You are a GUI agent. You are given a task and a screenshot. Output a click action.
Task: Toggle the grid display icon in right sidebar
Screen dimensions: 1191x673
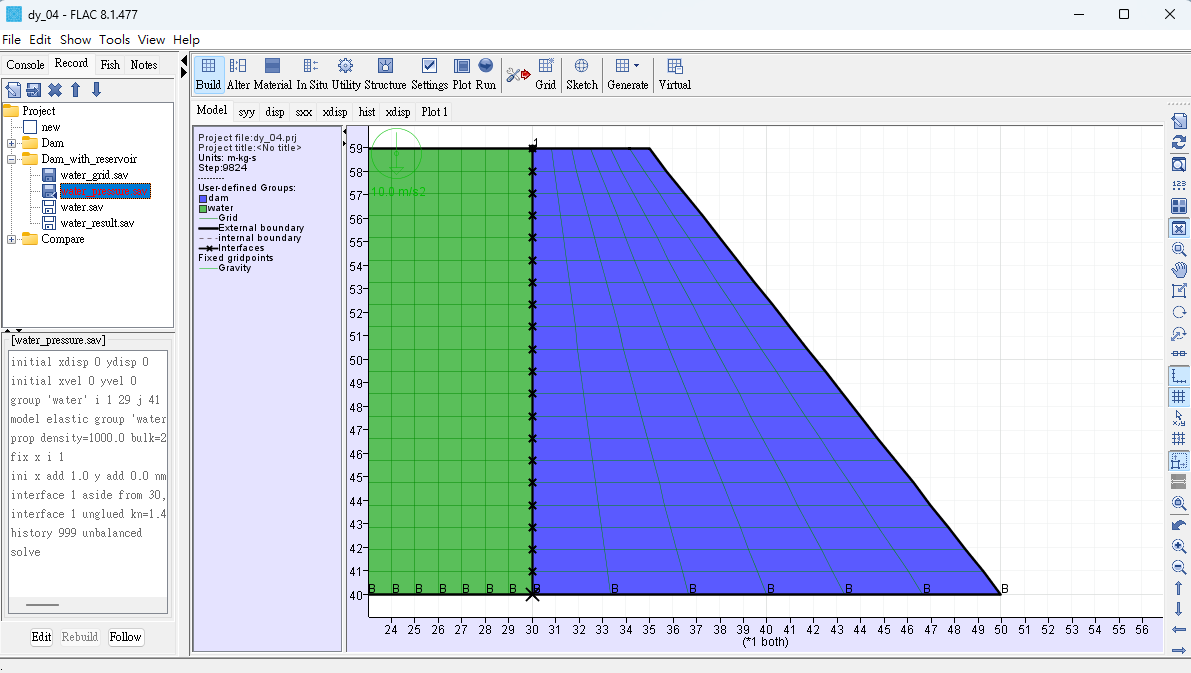tap(1179, 397)
